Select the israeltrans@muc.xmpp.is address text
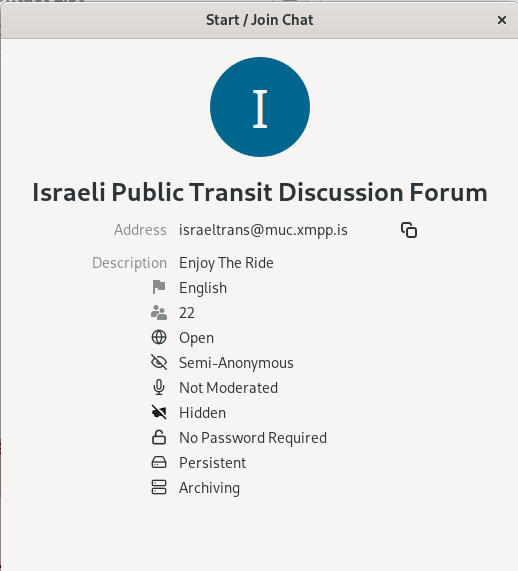The height and width of the screenshot is (571, 518). coord(263,230)
